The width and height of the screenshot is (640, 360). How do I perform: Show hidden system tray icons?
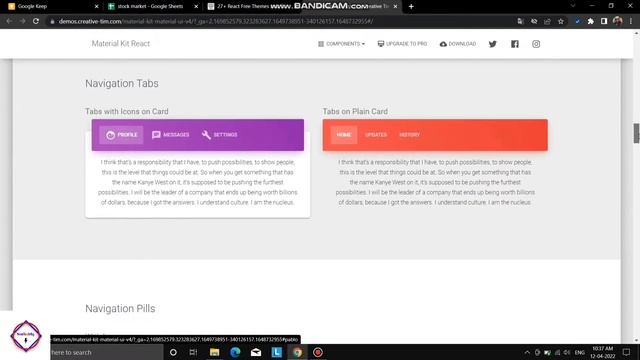click(527, 352)
